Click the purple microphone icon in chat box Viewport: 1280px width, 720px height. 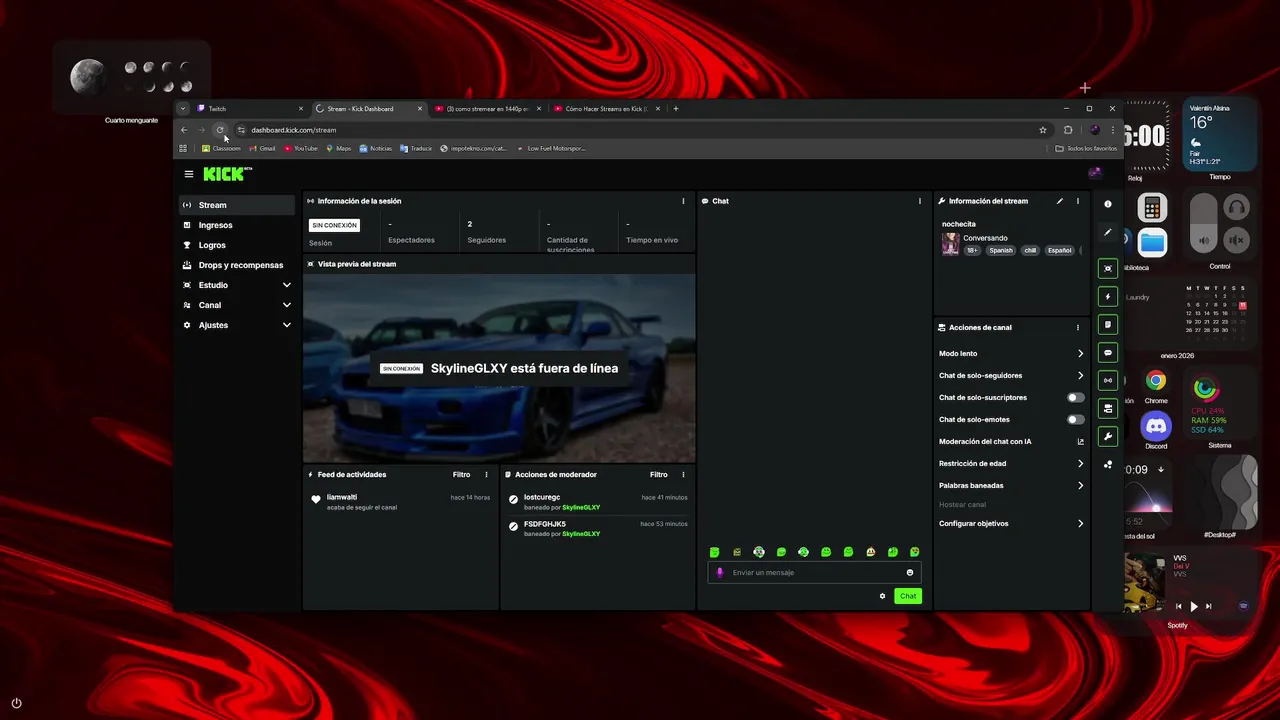(720, 573)
